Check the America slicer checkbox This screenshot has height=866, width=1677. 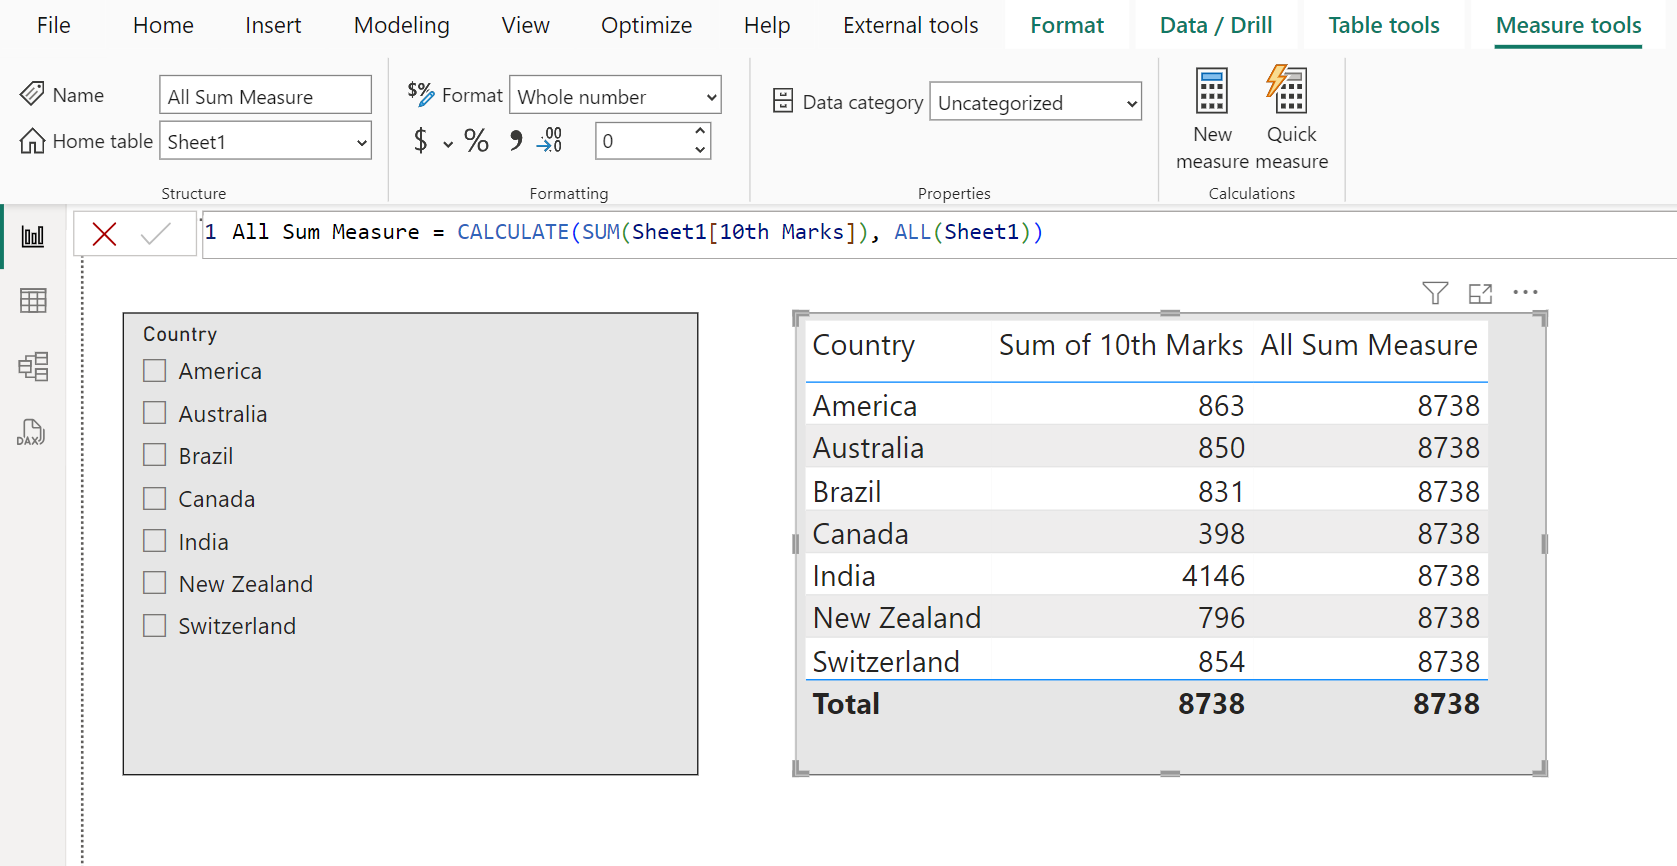[155, 371]
